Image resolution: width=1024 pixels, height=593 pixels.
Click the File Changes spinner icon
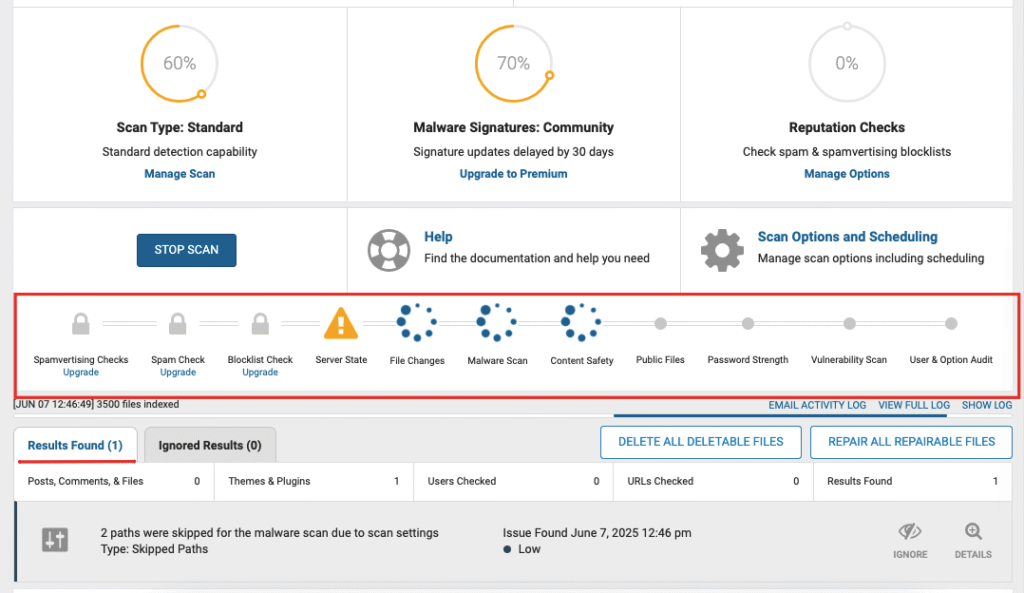tap(417, 323)
